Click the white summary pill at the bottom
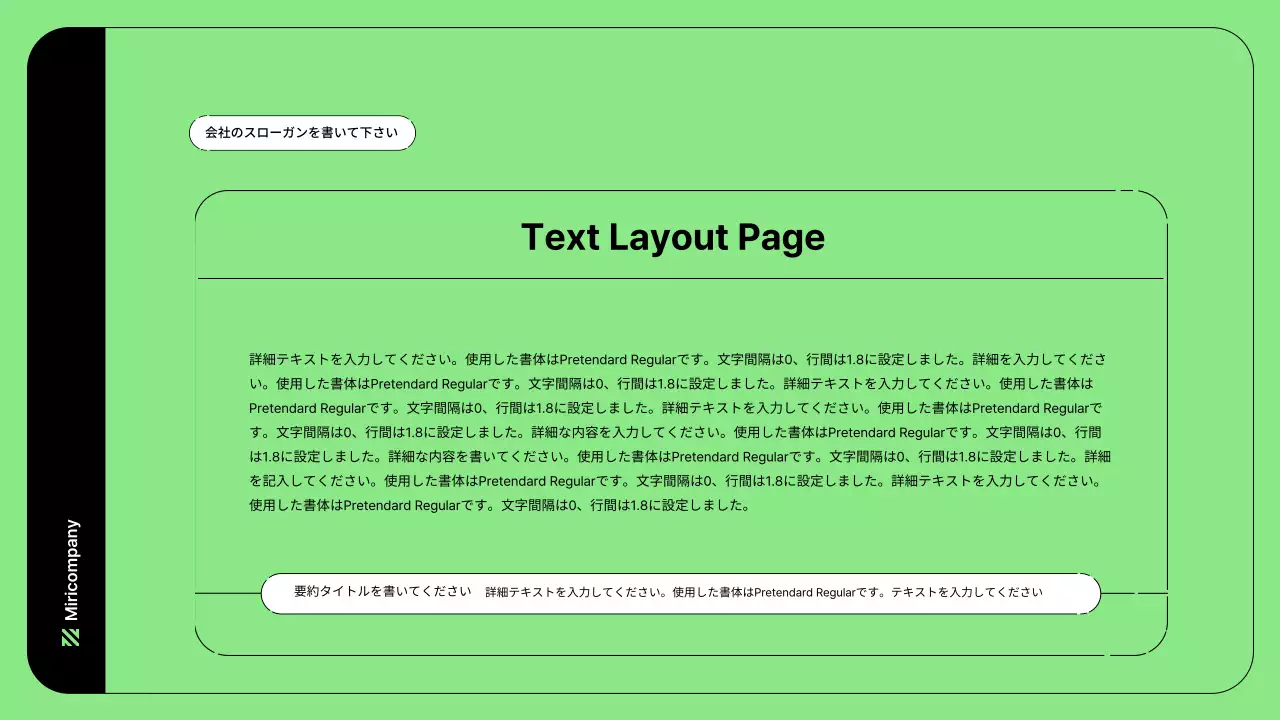Screen dimensions: 1280x720 680,593
